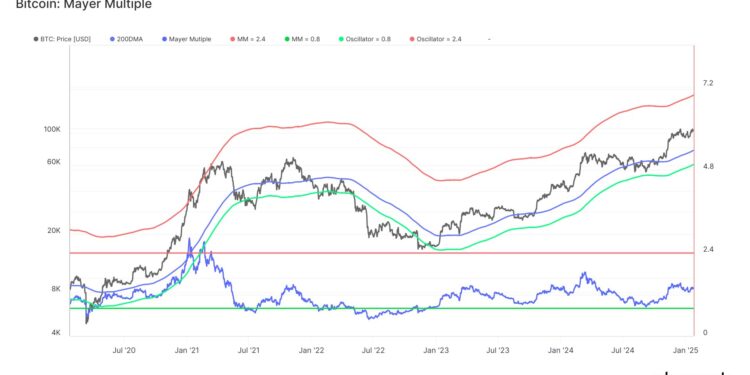Click the 100K price axis label
The height and width of the screenshot is (375, 750).
(x=52, y=130)
